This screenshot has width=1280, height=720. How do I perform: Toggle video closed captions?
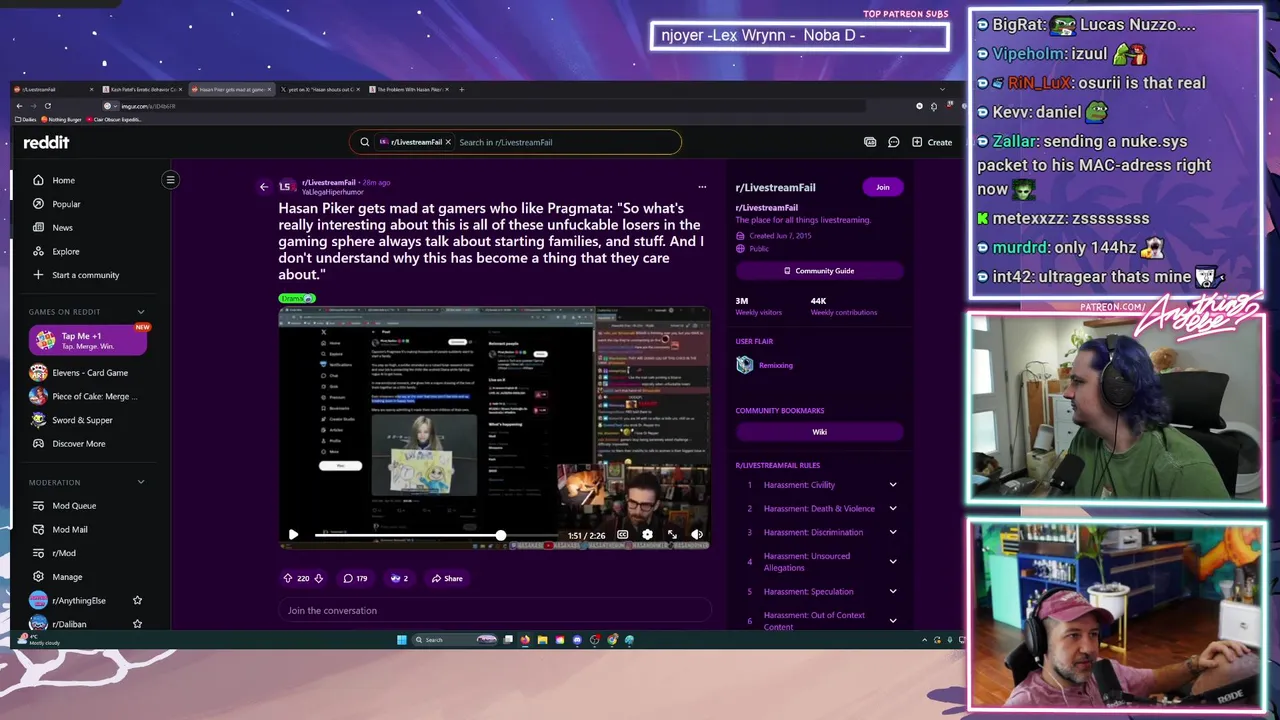622,535
